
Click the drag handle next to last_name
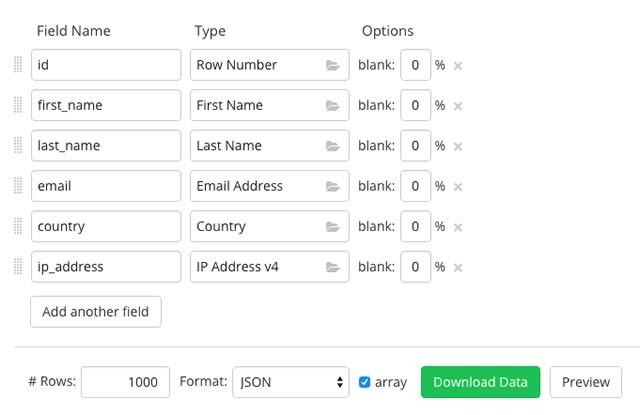coord(18,146)
